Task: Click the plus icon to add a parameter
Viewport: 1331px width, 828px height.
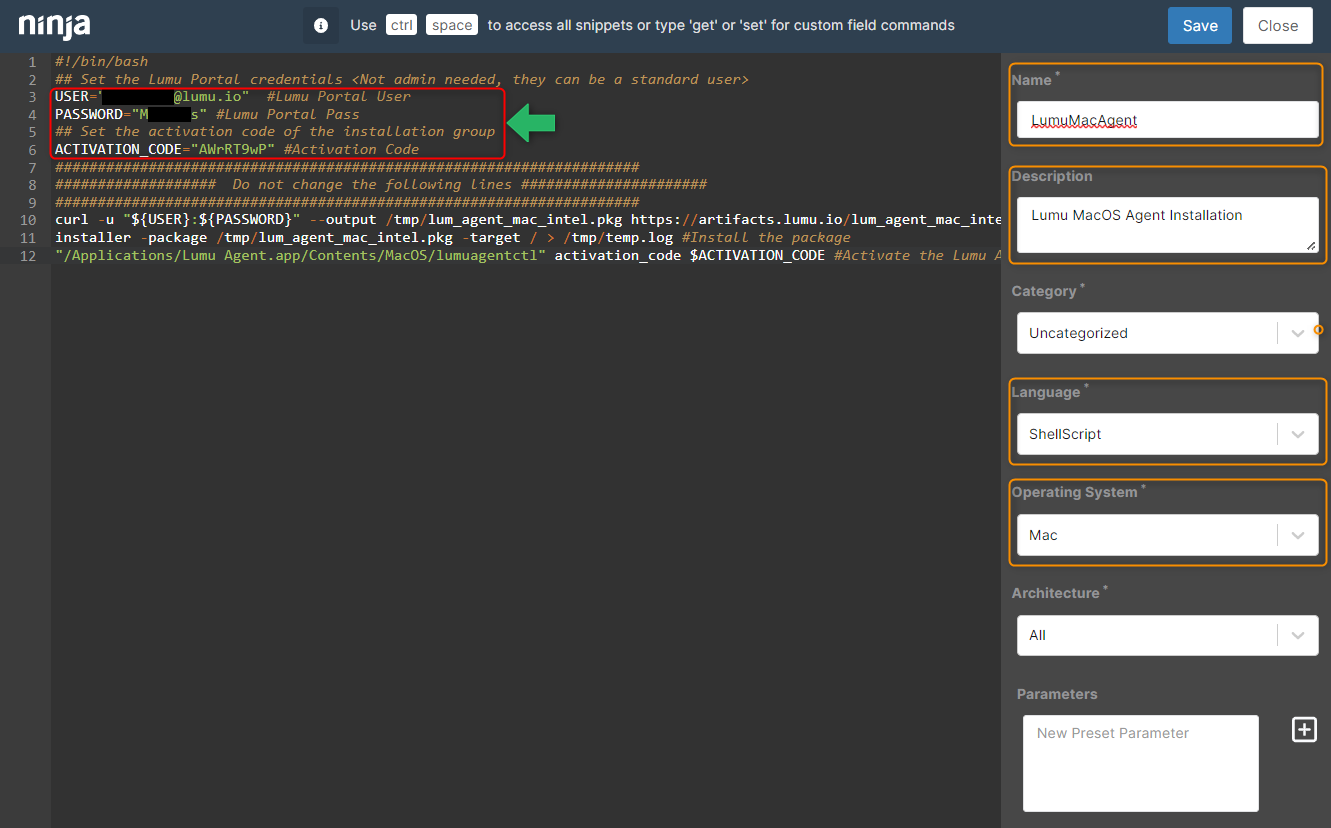Action: coord(1304,729)
